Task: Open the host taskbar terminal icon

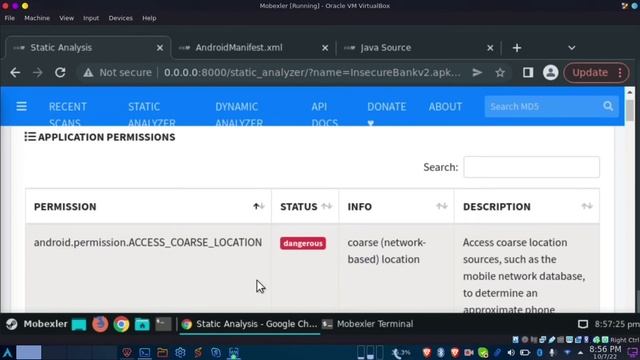Action: pyautogui.click(x=144, y=352)
